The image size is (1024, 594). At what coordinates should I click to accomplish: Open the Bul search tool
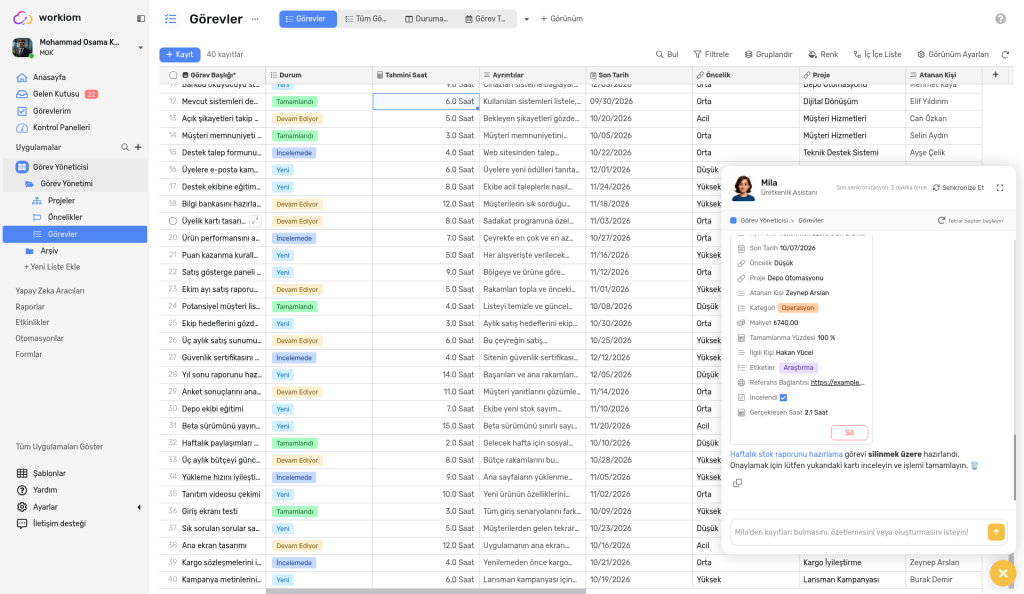tap(667, 55)
